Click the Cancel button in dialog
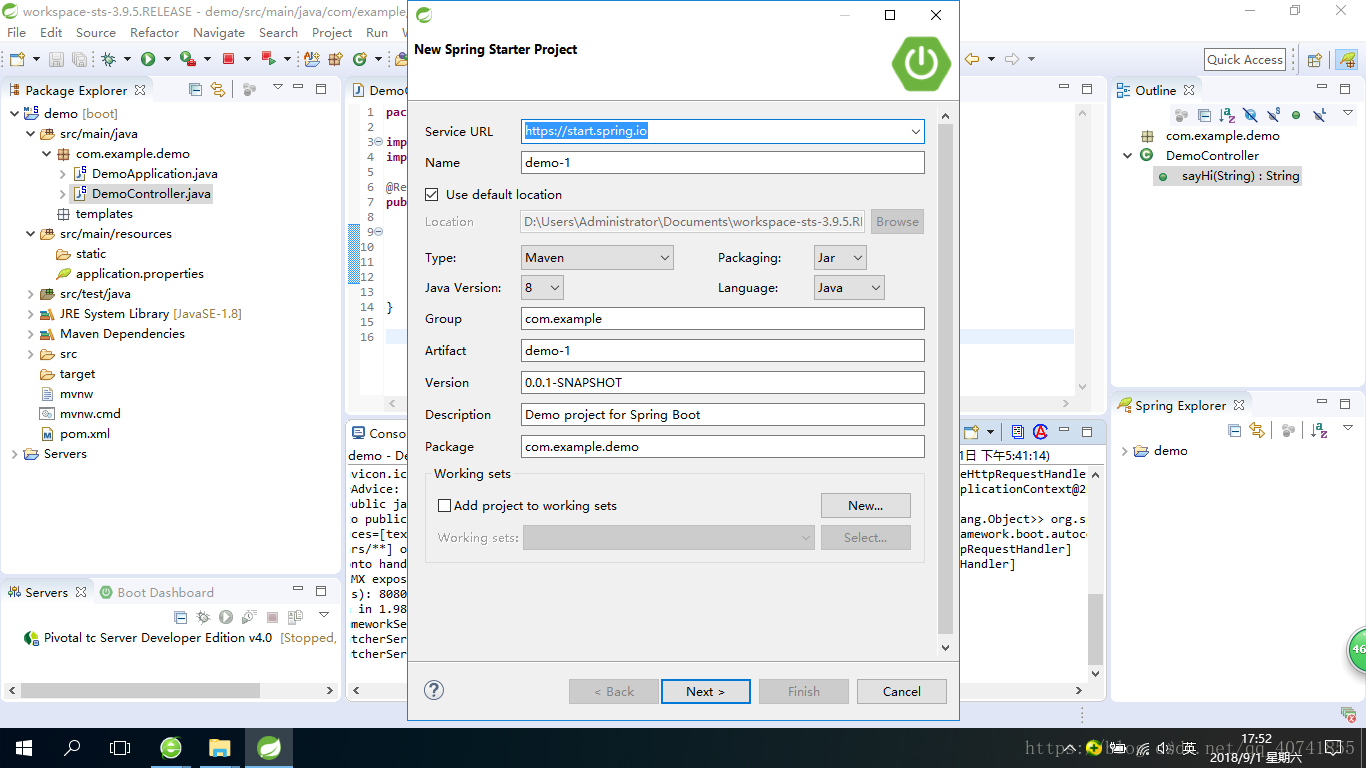Image resolution: width=1366 pixels, height=768 pixels. pos(902,691)
